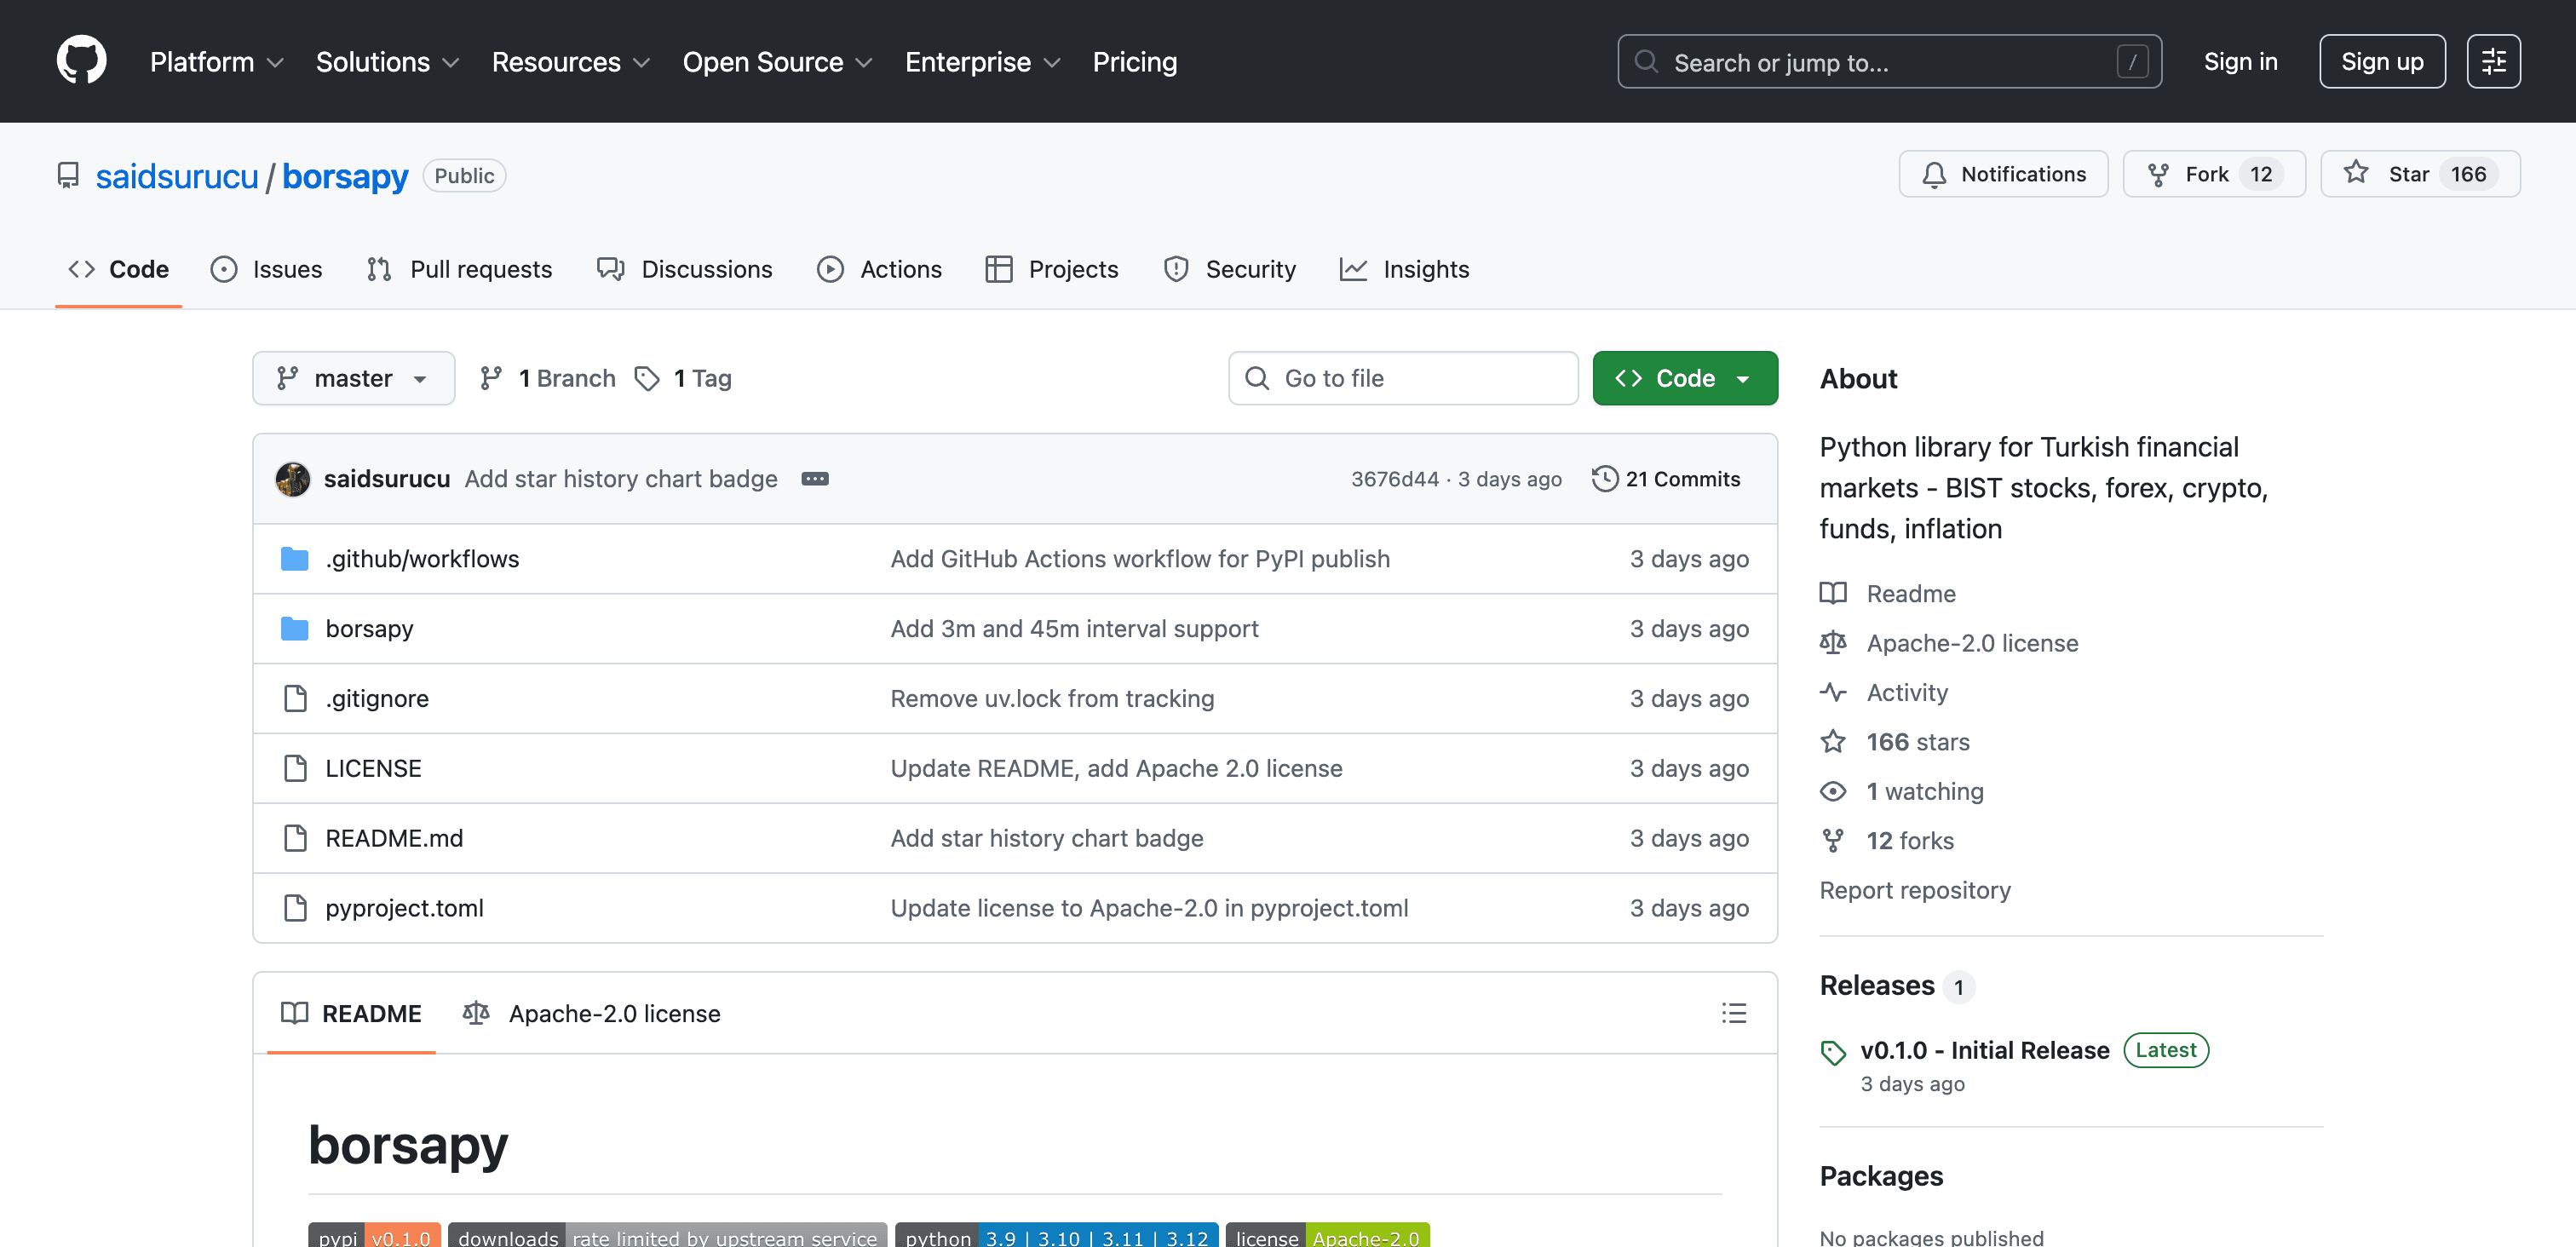Click the book icon beside Readme in About
Screen dimensions: 2576x1247
(x=1833, y=593)
